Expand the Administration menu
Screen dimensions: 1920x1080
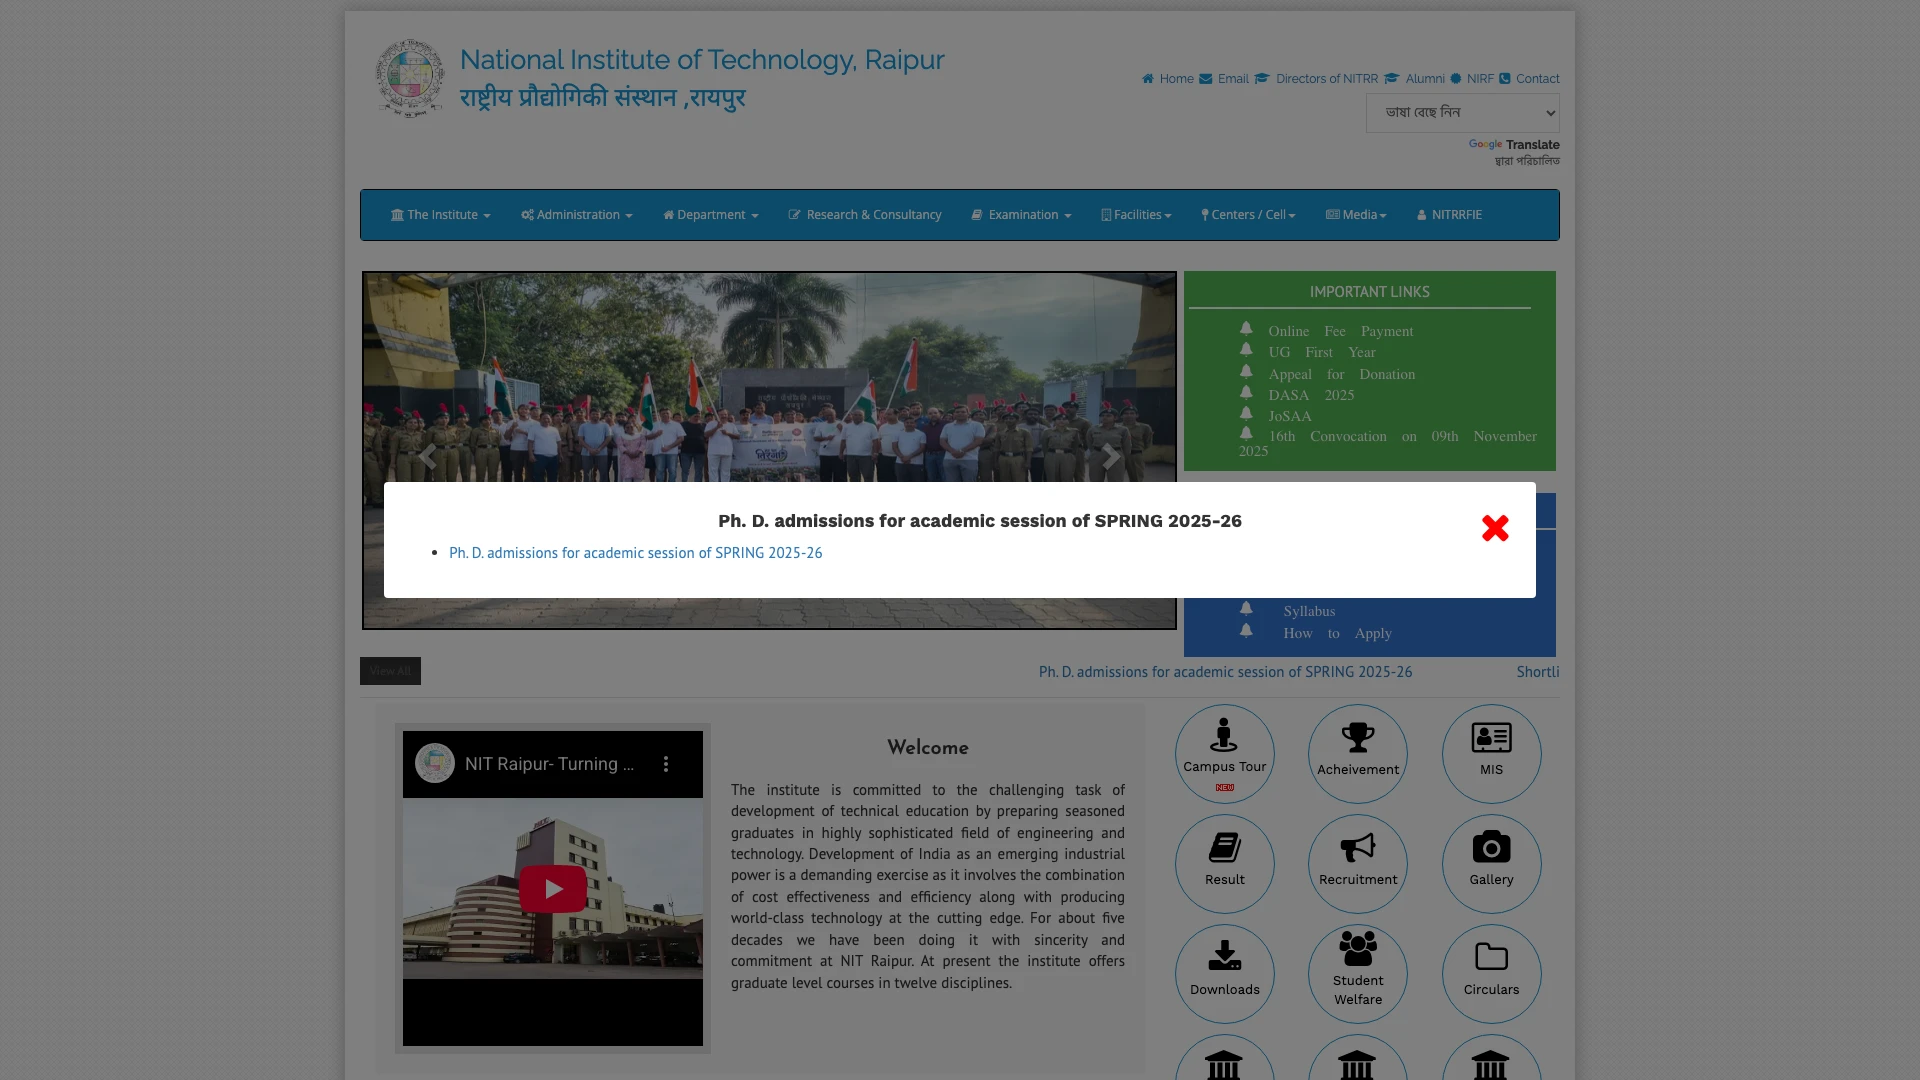click(x=576, y=215)
